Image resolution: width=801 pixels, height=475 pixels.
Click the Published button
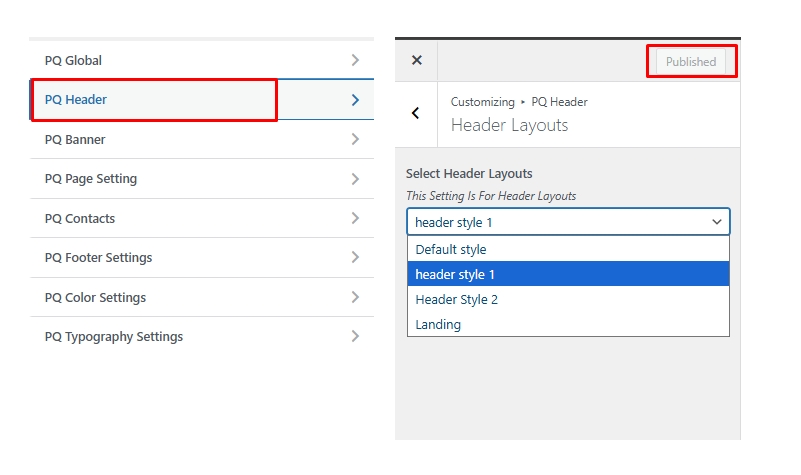point(691,62)
